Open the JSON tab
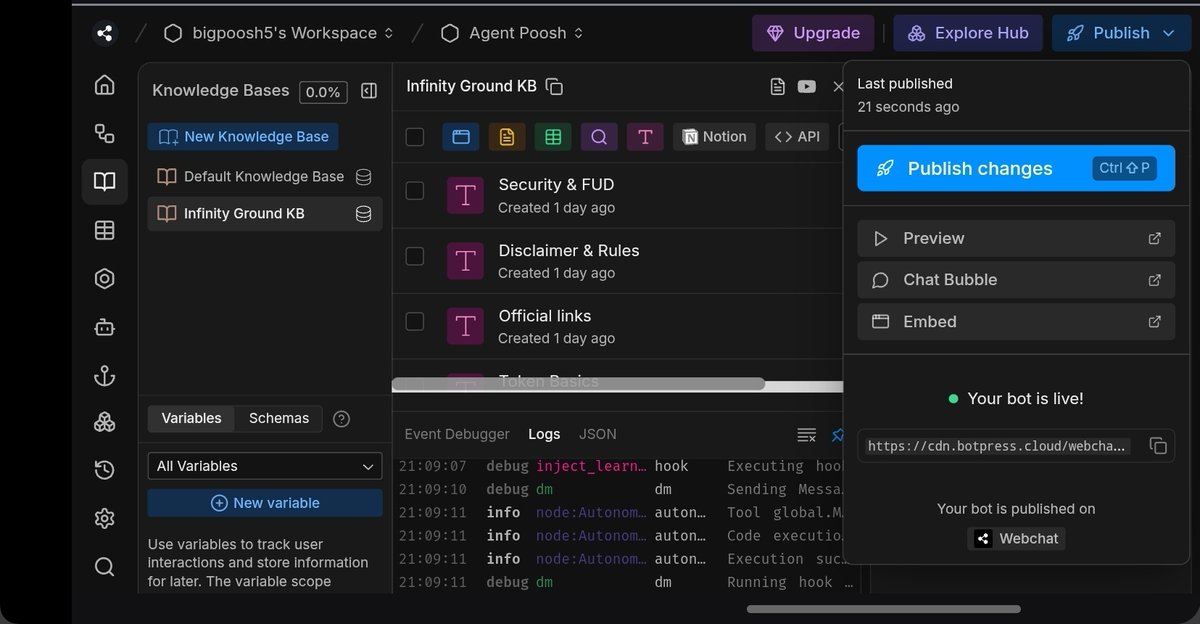Screen dimensions: 1200x624 [x=598, y=434]
